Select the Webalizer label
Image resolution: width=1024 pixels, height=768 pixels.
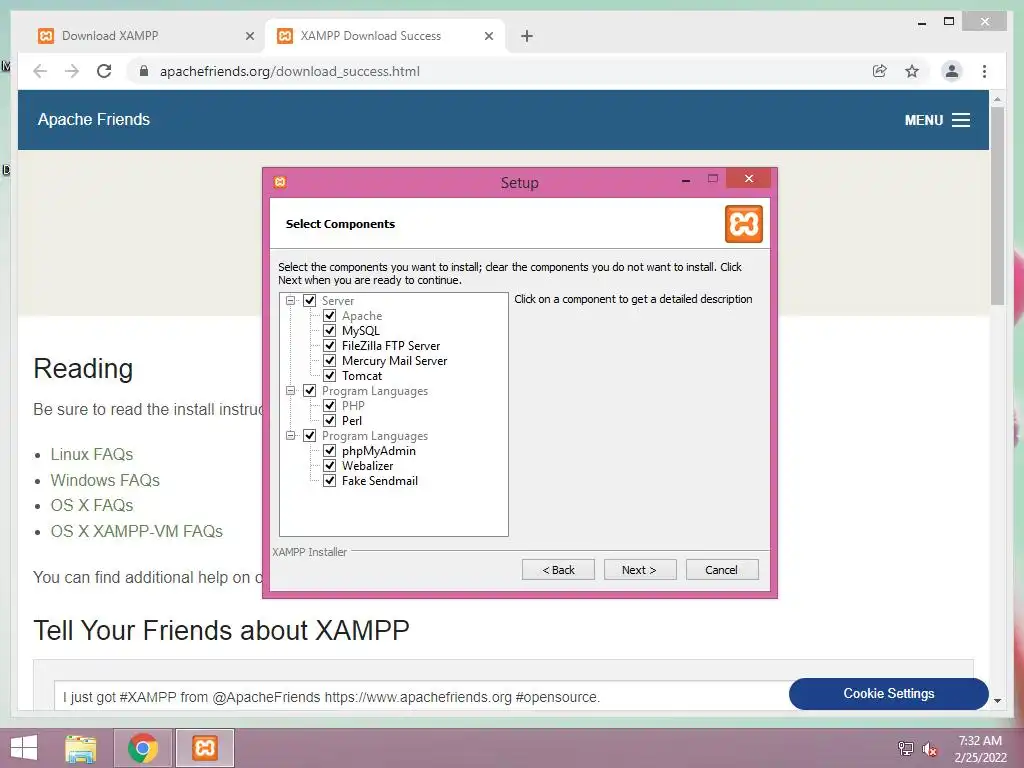pyautogui.click(x=368, y=466)
